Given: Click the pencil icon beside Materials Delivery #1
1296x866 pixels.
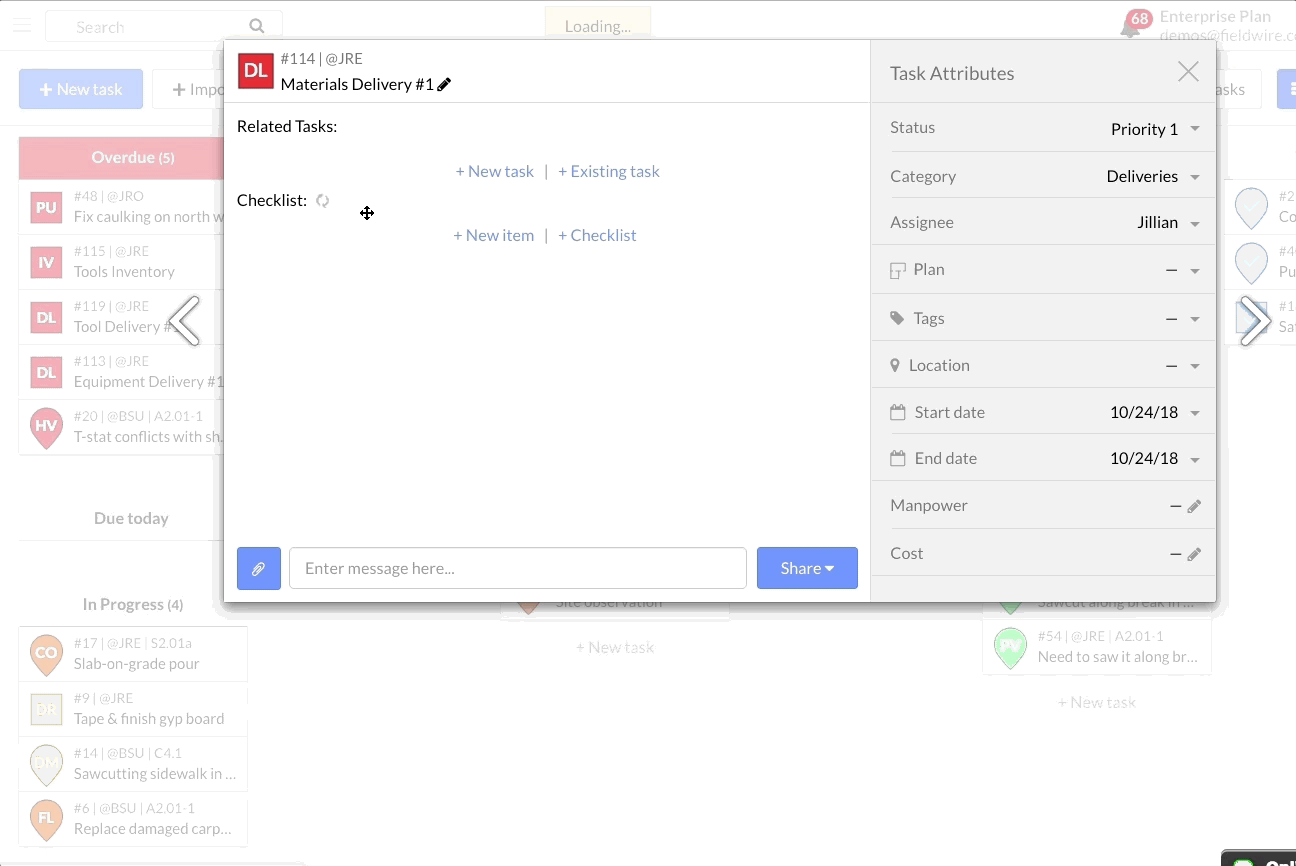Looking at the screenshot, I should 444,85.
